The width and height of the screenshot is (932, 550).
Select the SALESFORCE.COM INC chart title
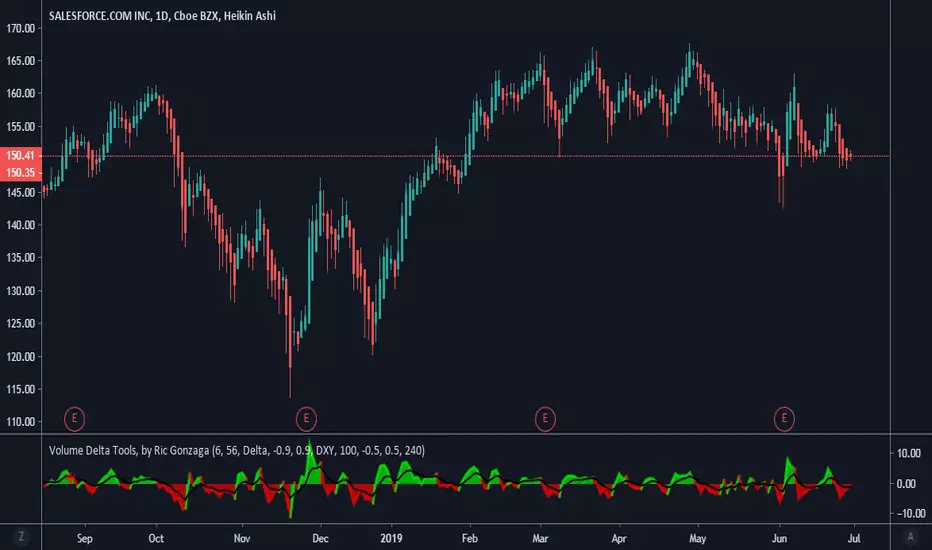[x=162, y=16]
